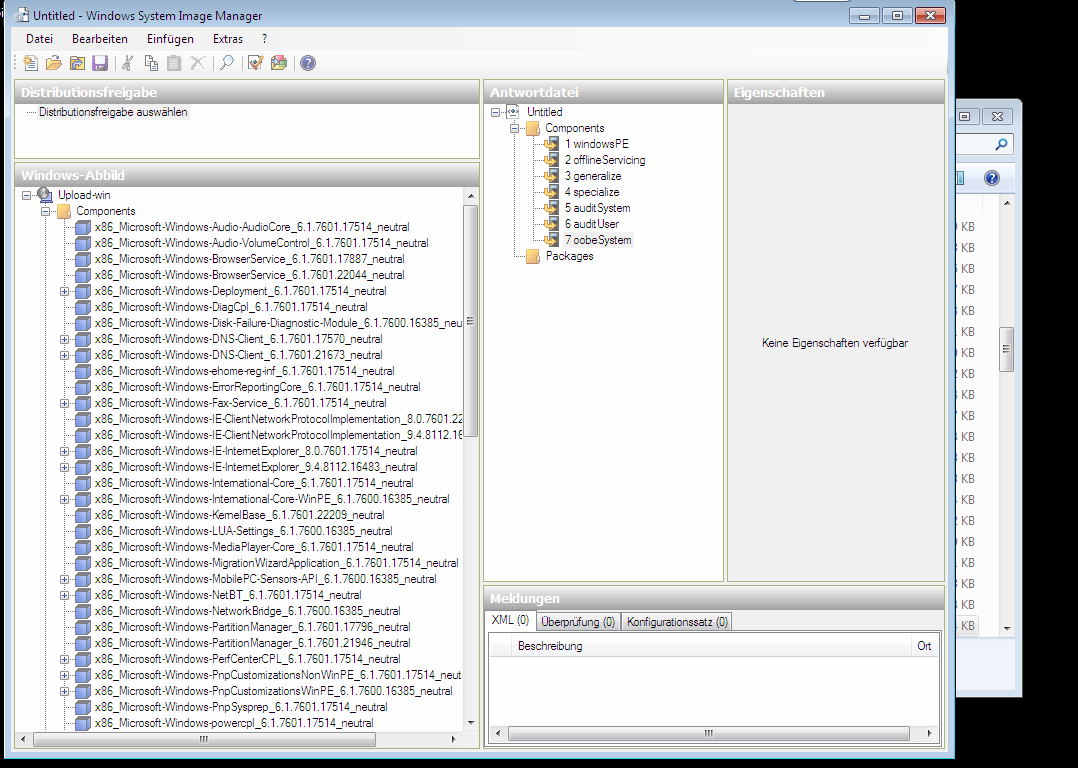Expand the PerfCenterCPL component node

(65, 659)
